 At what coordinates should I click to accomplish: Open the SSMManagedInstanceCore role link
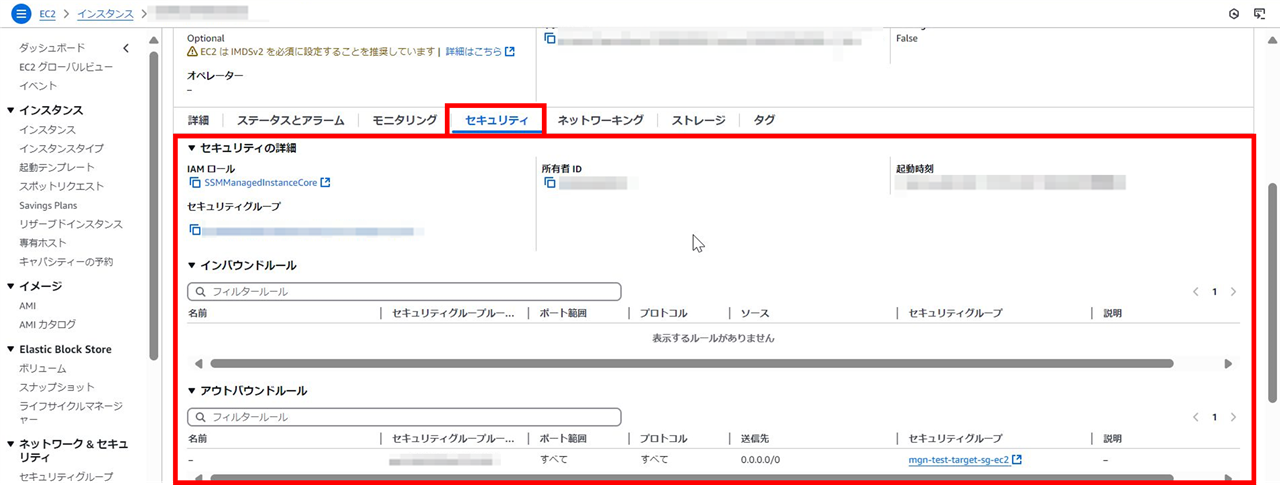[x=260, y=183]
